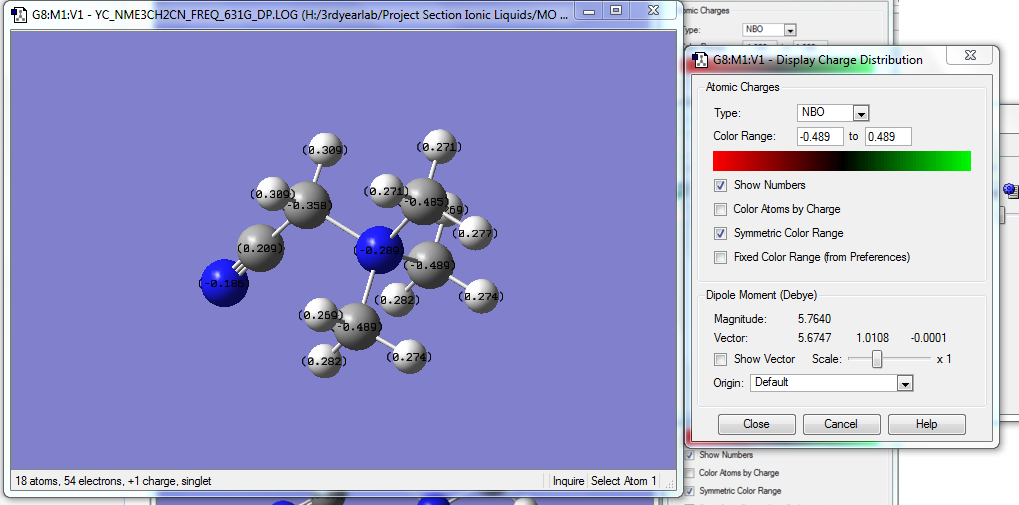Maximize the molecule viewer window

(x=616, y=11)
